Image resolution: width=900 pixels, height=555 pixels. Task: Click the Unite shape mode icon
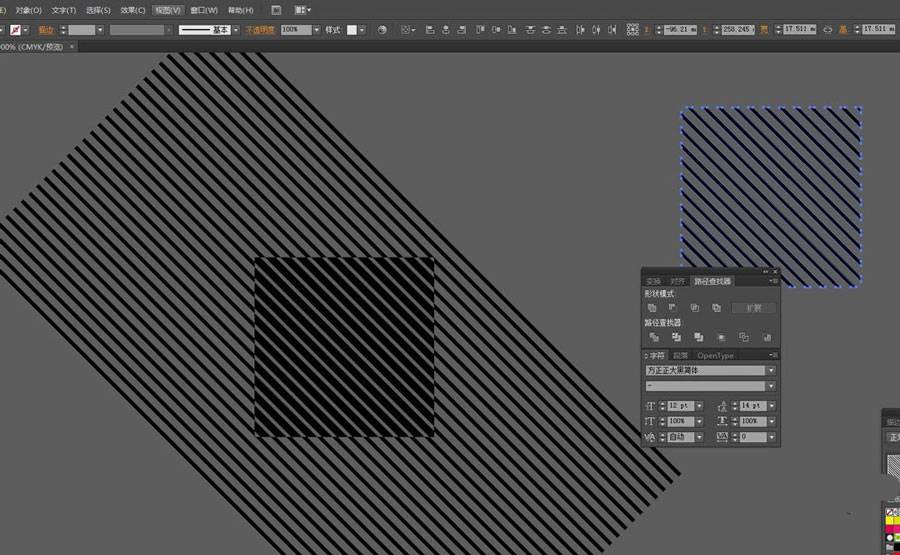coord(652,308)
